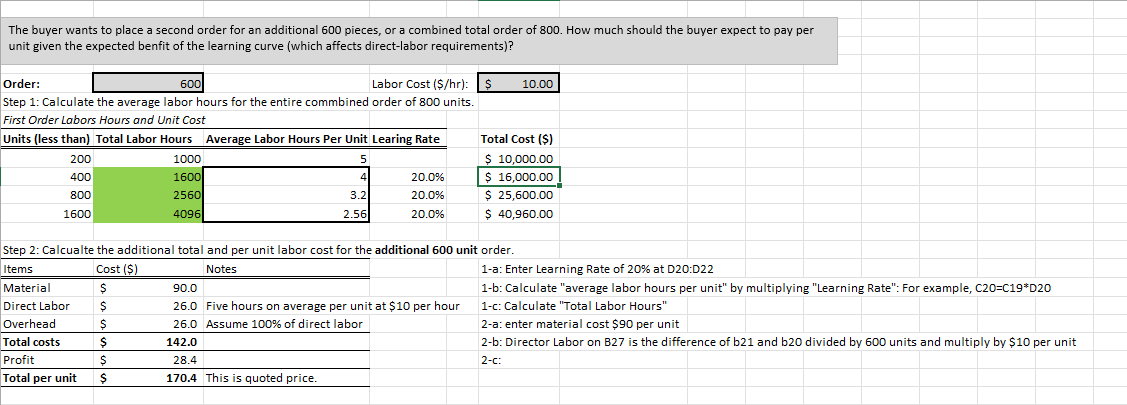
Task: Select total labor hours cell 1000
Action: click(149, 158)
